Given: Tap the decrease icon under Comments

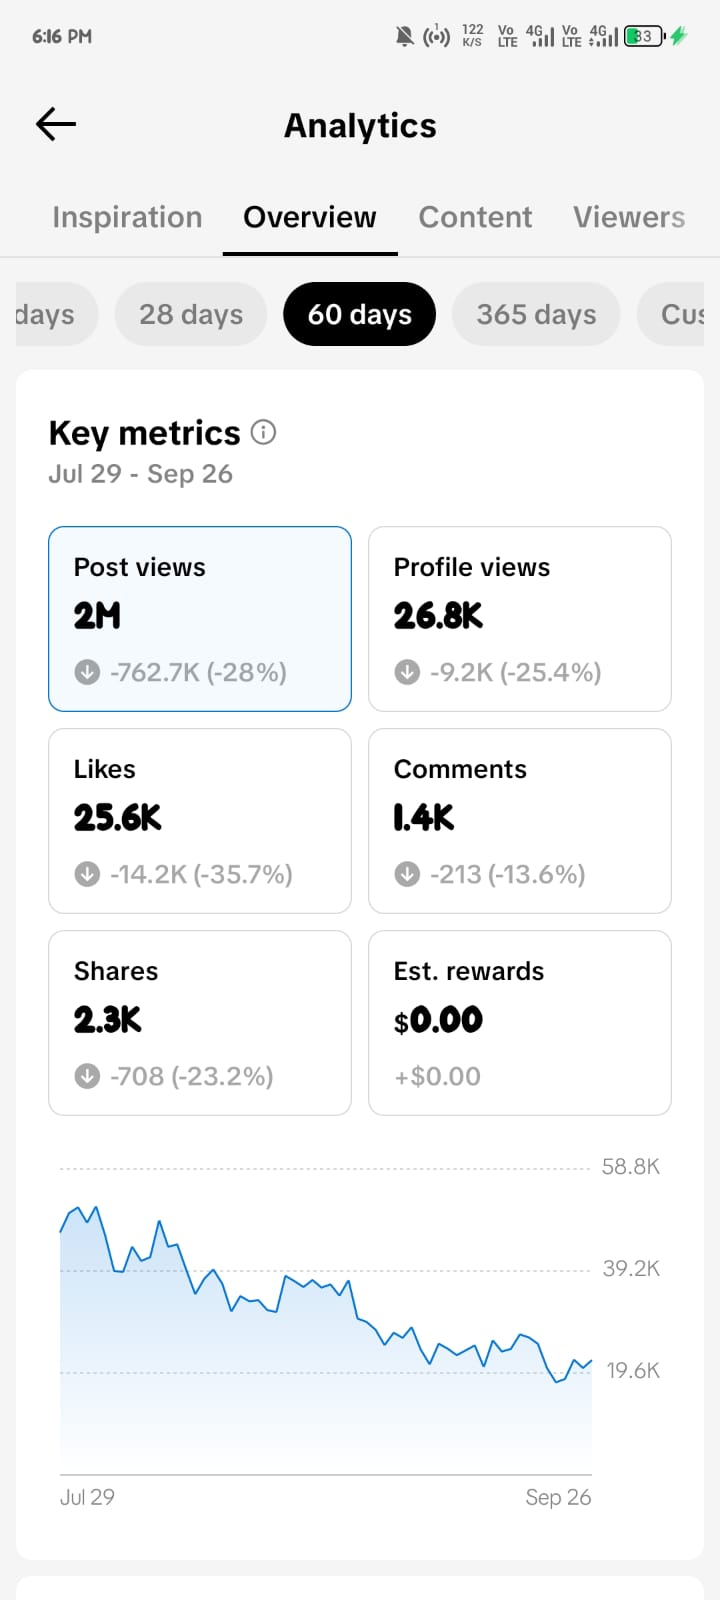Looking at the screenshot, I should click(x=407, y=874).
